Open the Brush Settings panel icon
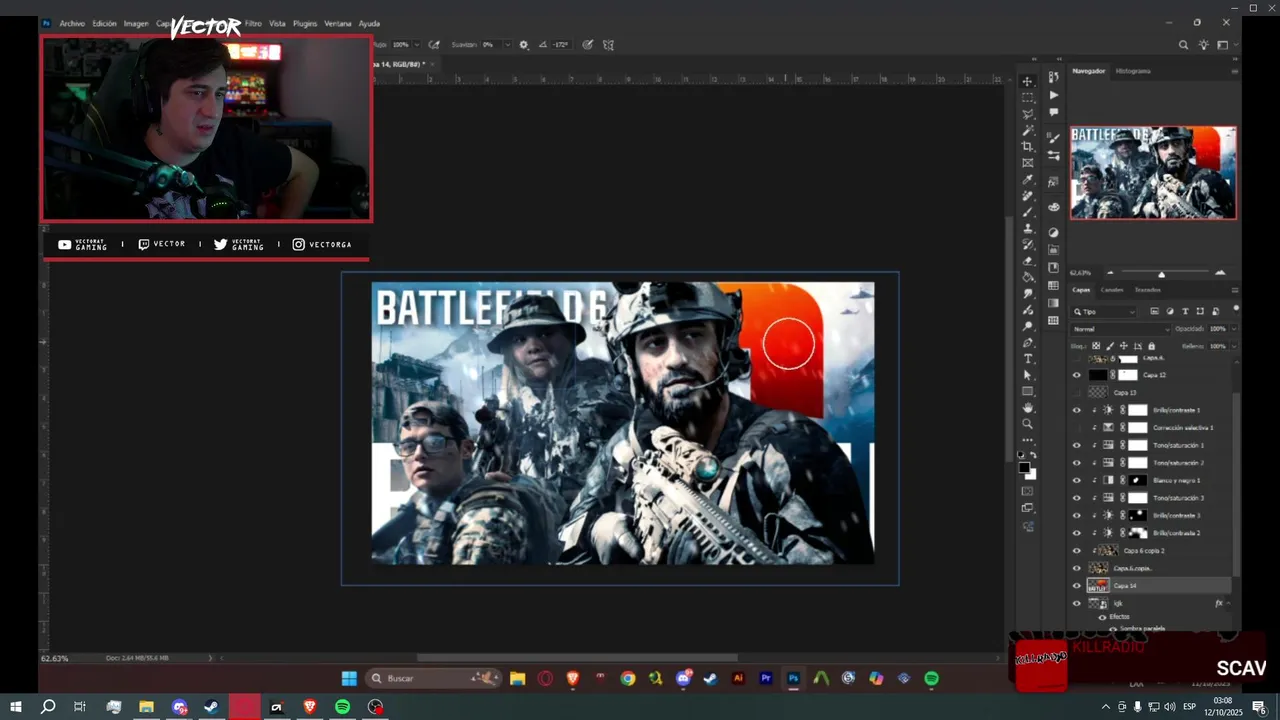This screenshot has width=1280, height=720. [x=1053, y=138]
